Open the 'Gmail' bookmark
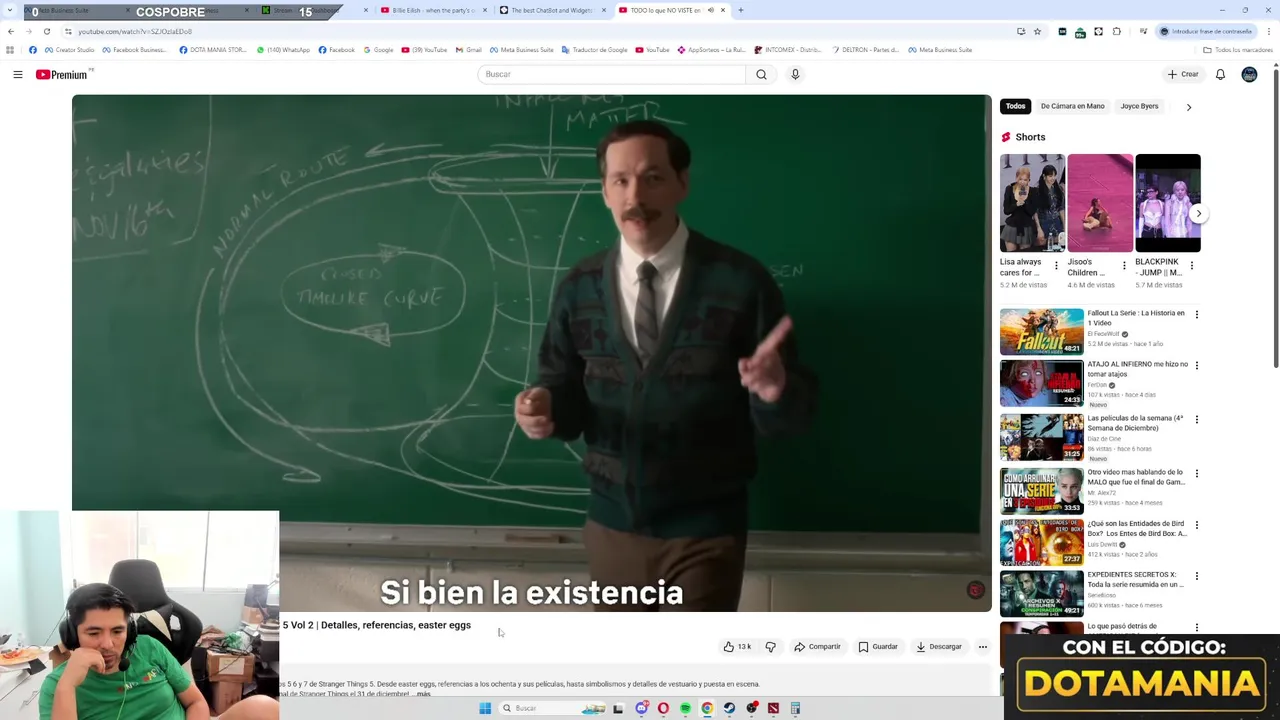The image size is (1280, 720). tap(468, 50)
